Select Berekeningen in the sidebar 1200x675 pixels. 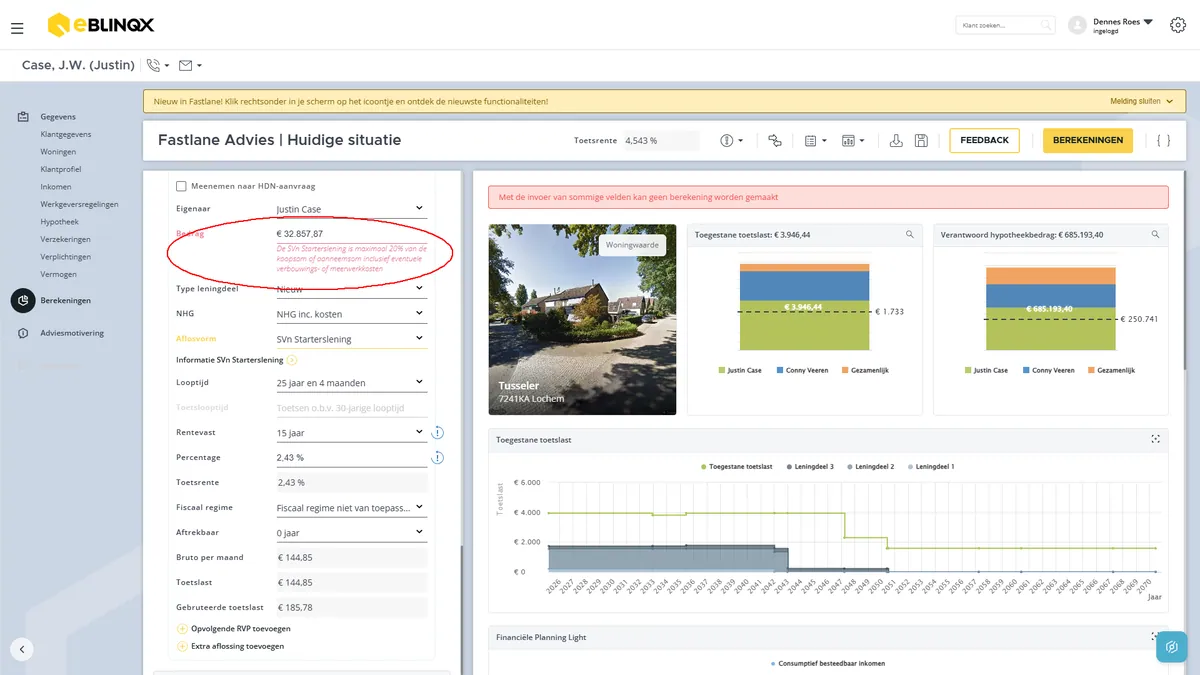pos(66,301)
